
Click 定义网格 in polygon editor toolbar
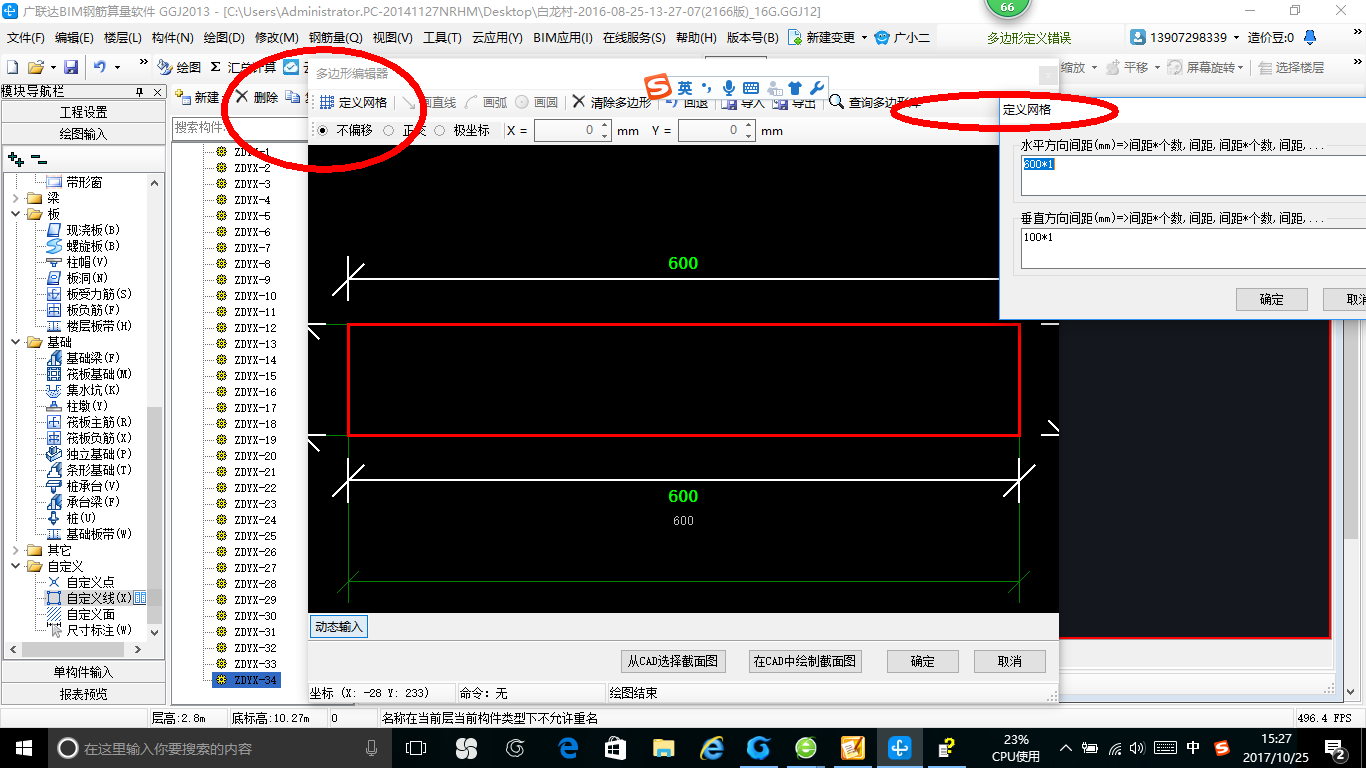(x=353, y=102)
